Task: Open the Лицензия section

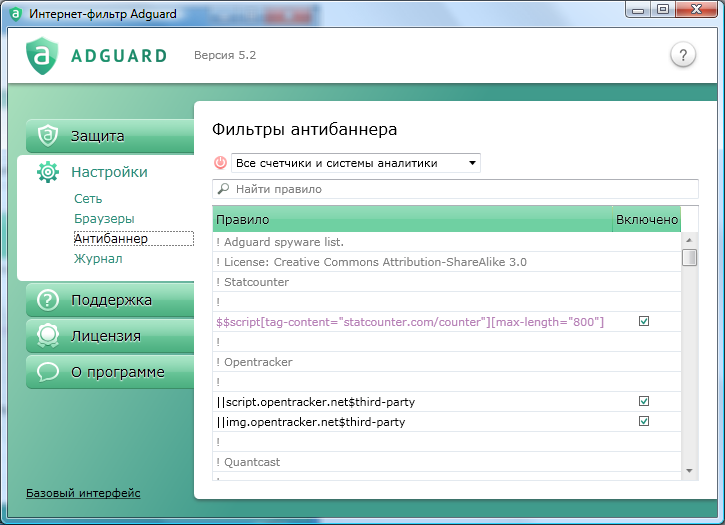Action: [x=110, y=336]
